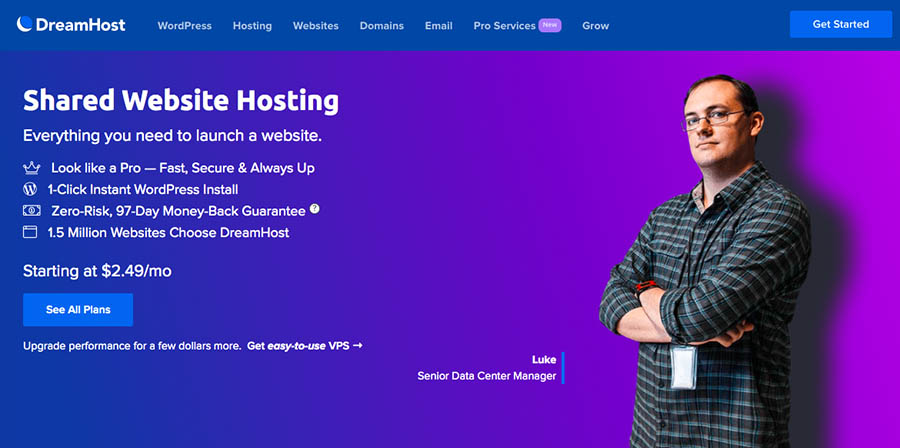This screenshot has height=448, width=900.
Task: Click the text '1.5 Million Websites Choose DreamHost'
Action: tap(169, 233)
